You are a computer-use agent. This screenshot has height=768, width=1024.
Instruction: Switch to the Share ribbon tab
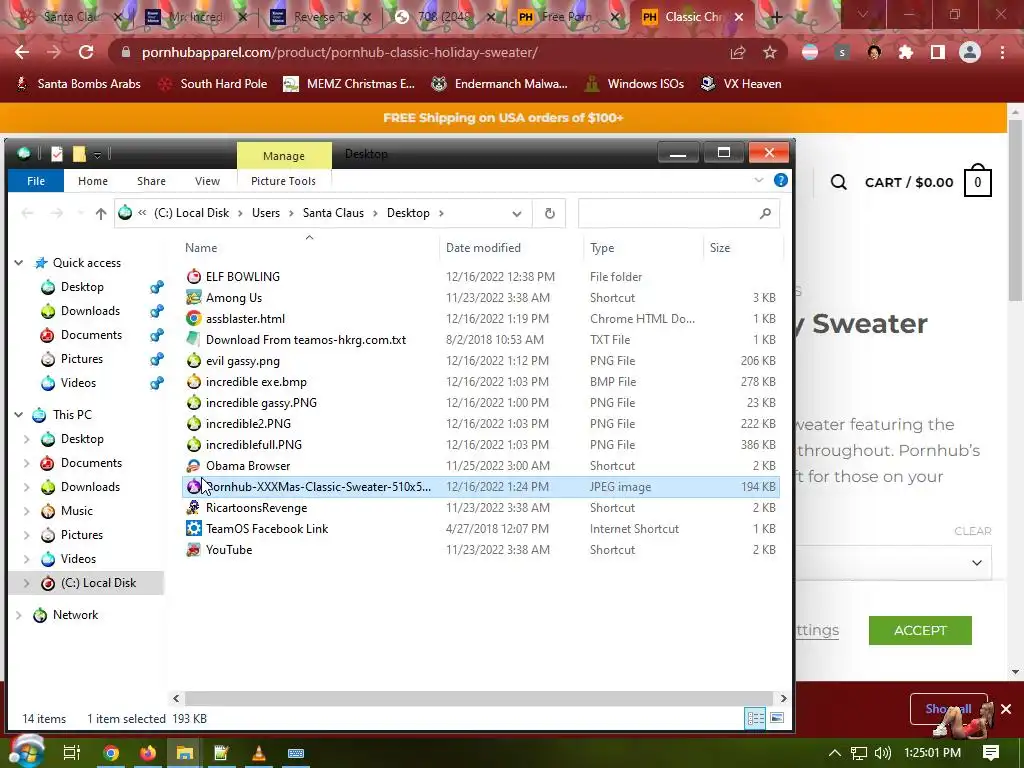151,181
